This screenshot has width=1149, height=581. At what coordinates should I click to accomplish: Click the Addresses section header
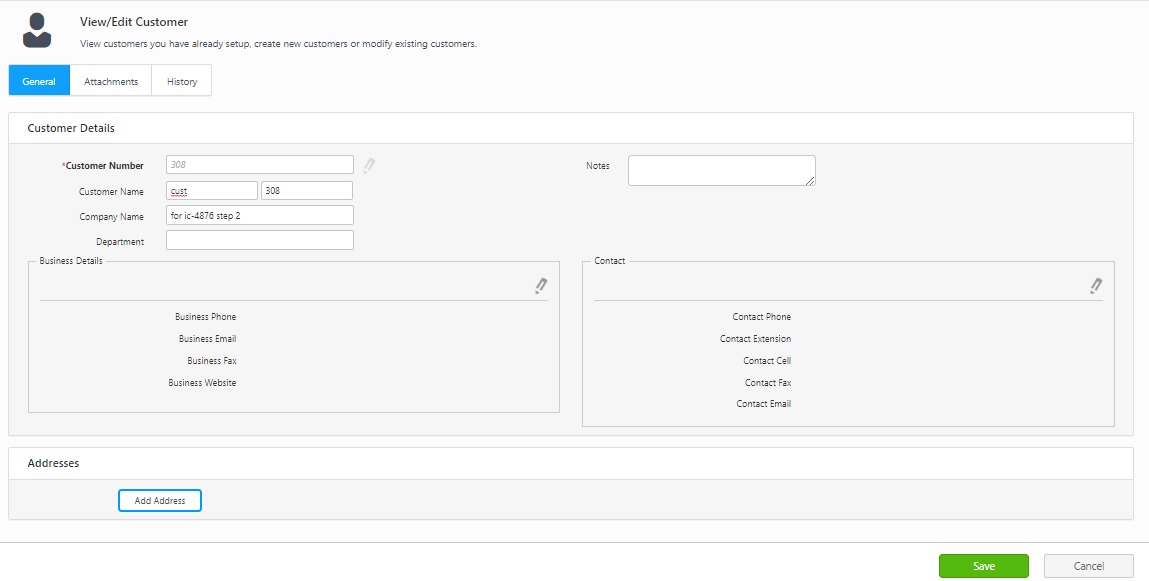[53, 463]
